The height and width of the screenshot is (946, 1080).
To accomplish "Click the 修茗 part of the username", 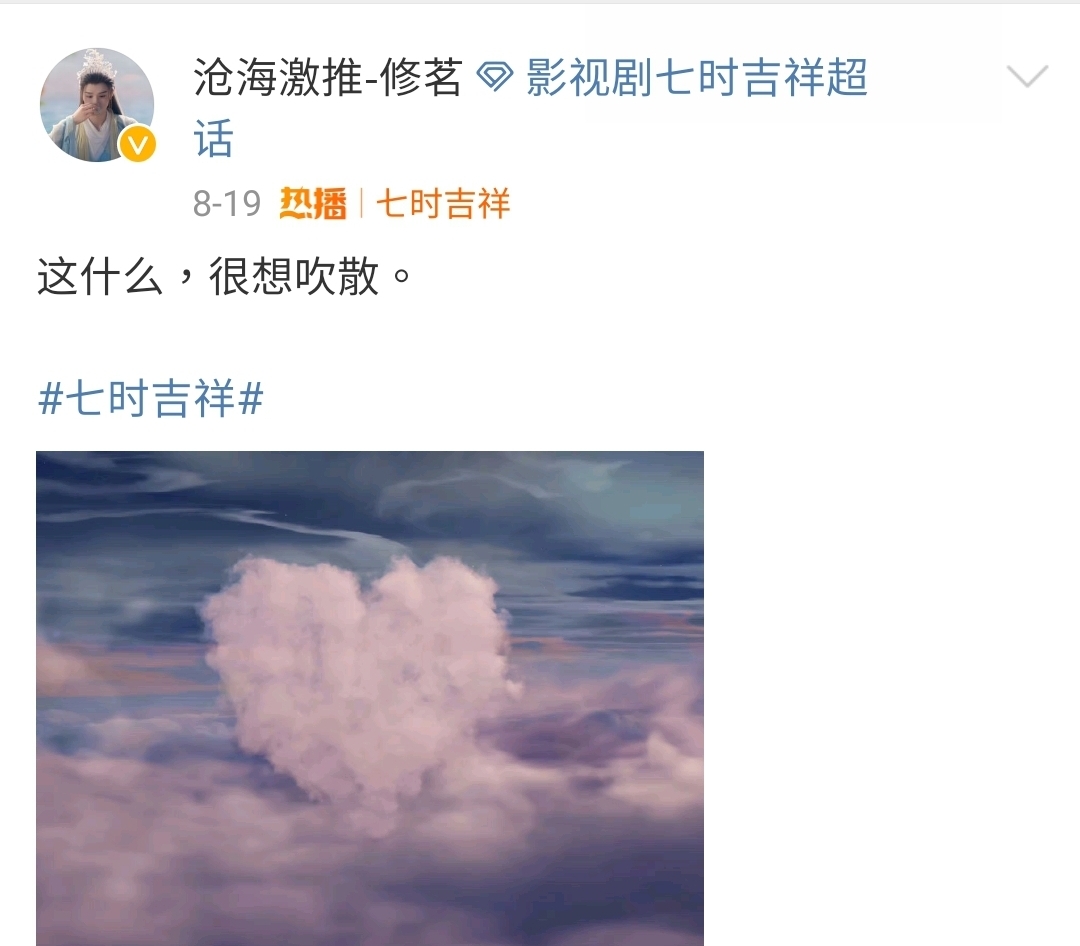I will coord(420,76).
